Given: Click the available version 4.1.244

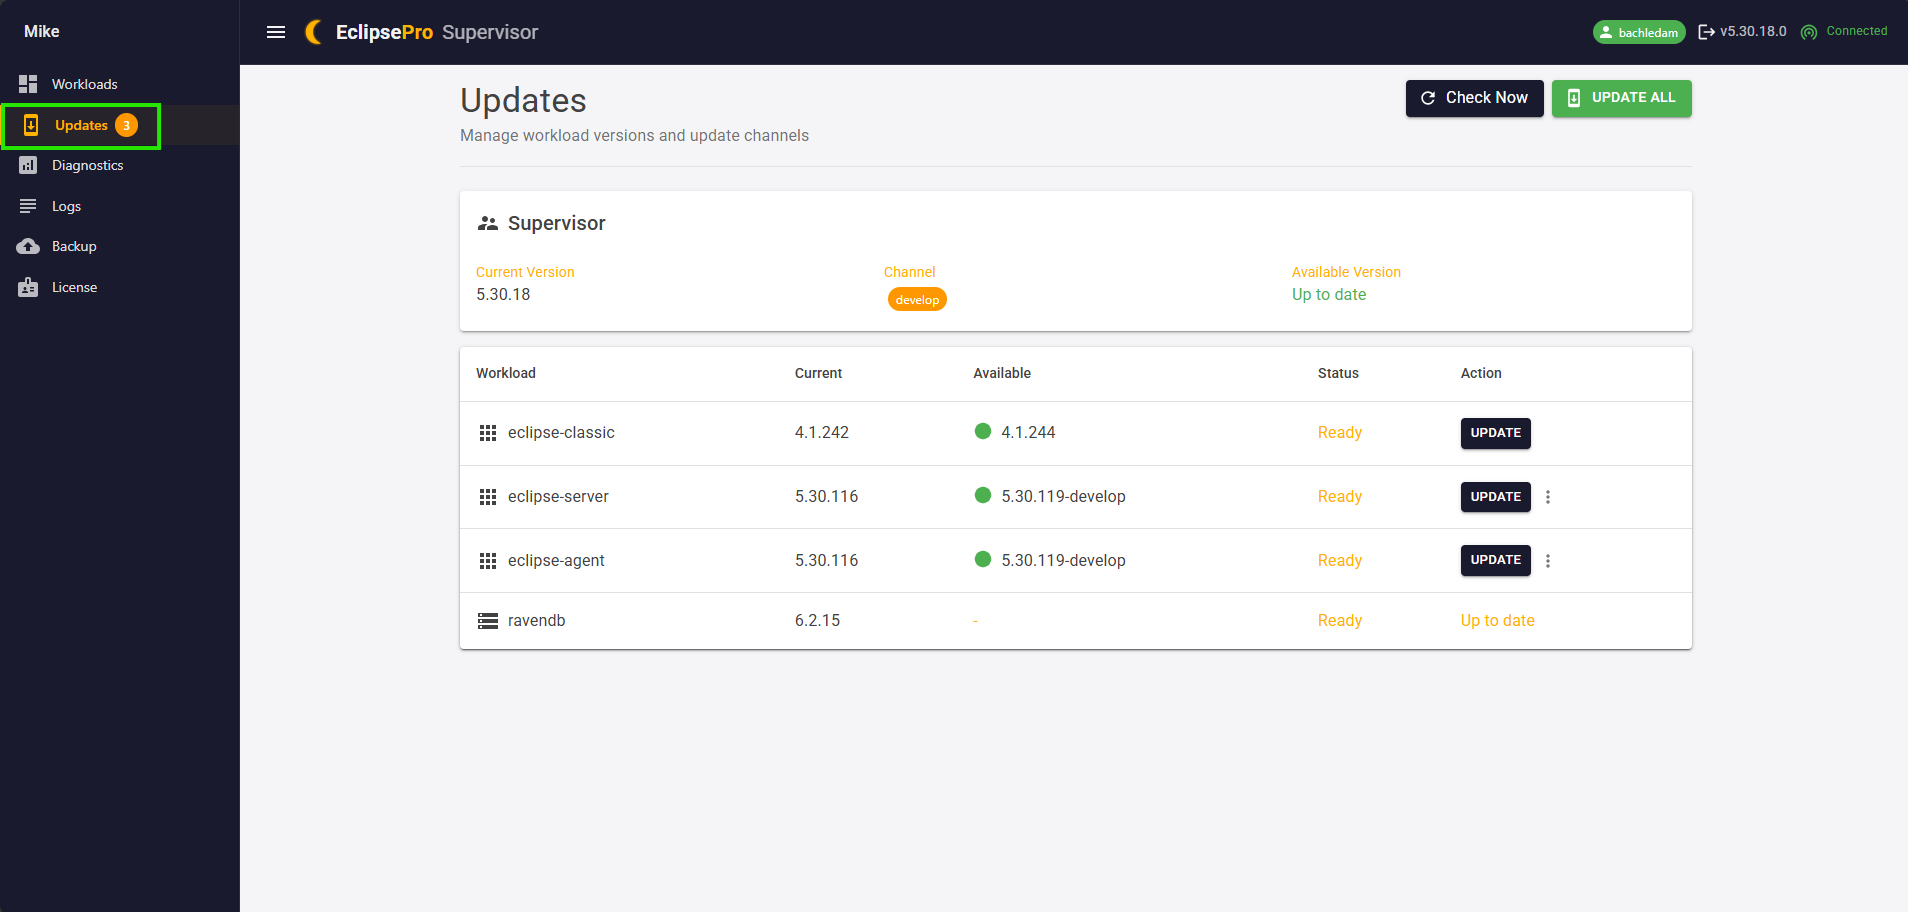Looking at the screenshot, I should pyautogui.click(x=1028, y=433).
